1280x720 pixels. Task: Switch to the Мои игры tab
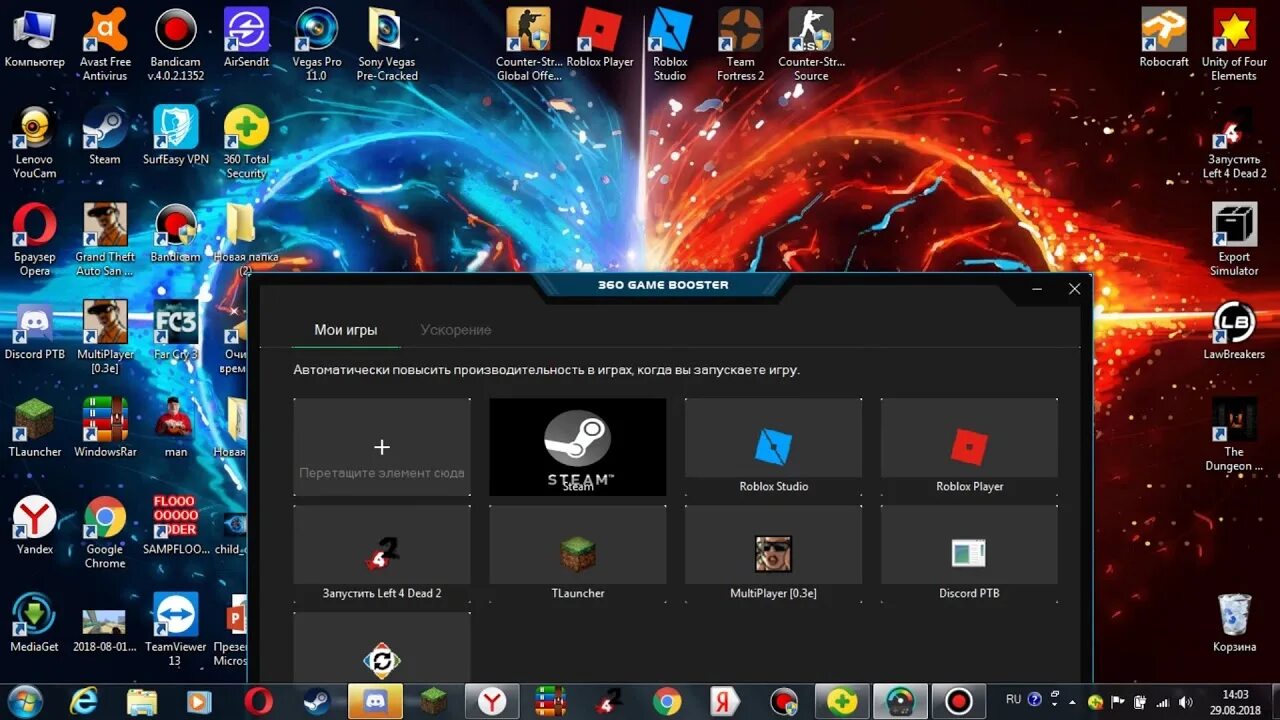(x=346, y=330)
